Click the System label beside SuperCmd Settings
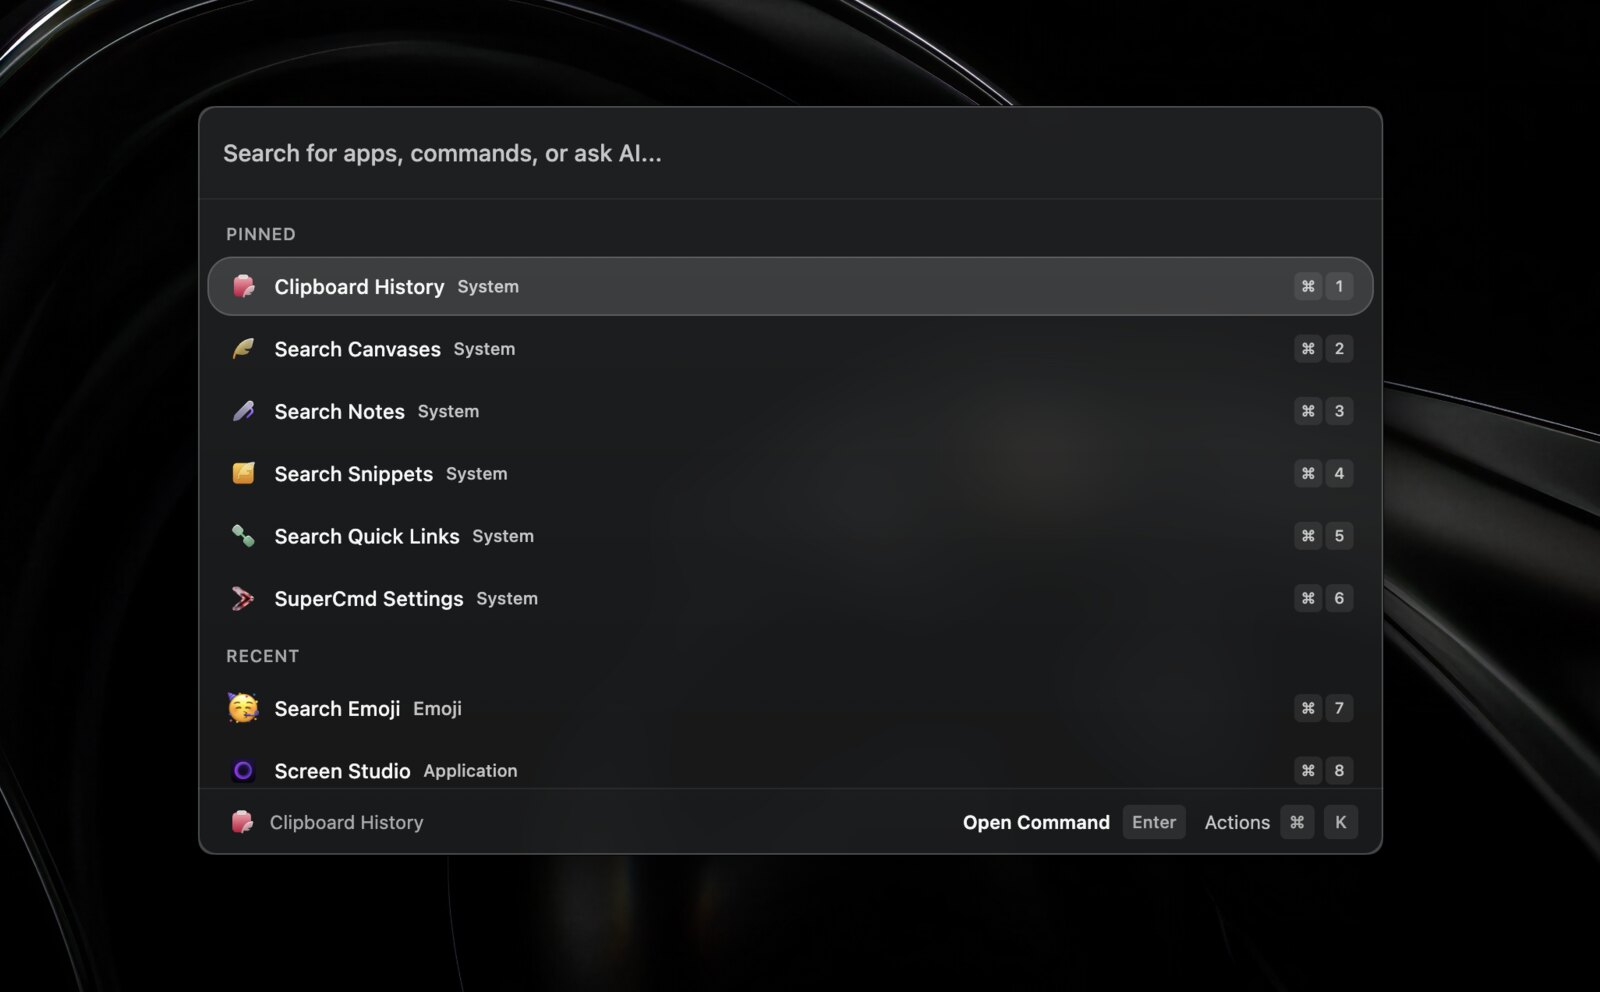Viewport: 1600px width, 992px height. tap(507, 598)
